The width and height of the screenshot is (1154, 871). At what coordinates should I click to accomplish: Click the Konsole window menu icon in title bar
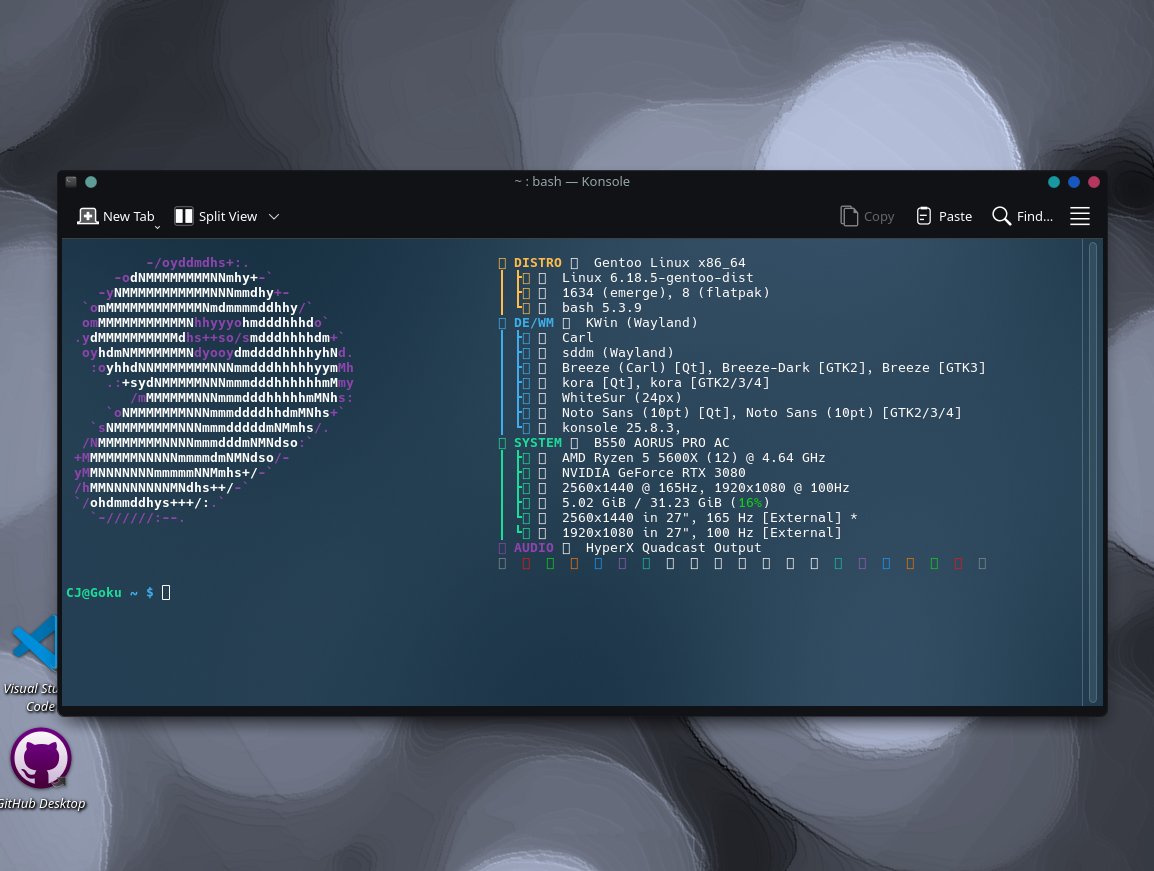pos(71,182)
